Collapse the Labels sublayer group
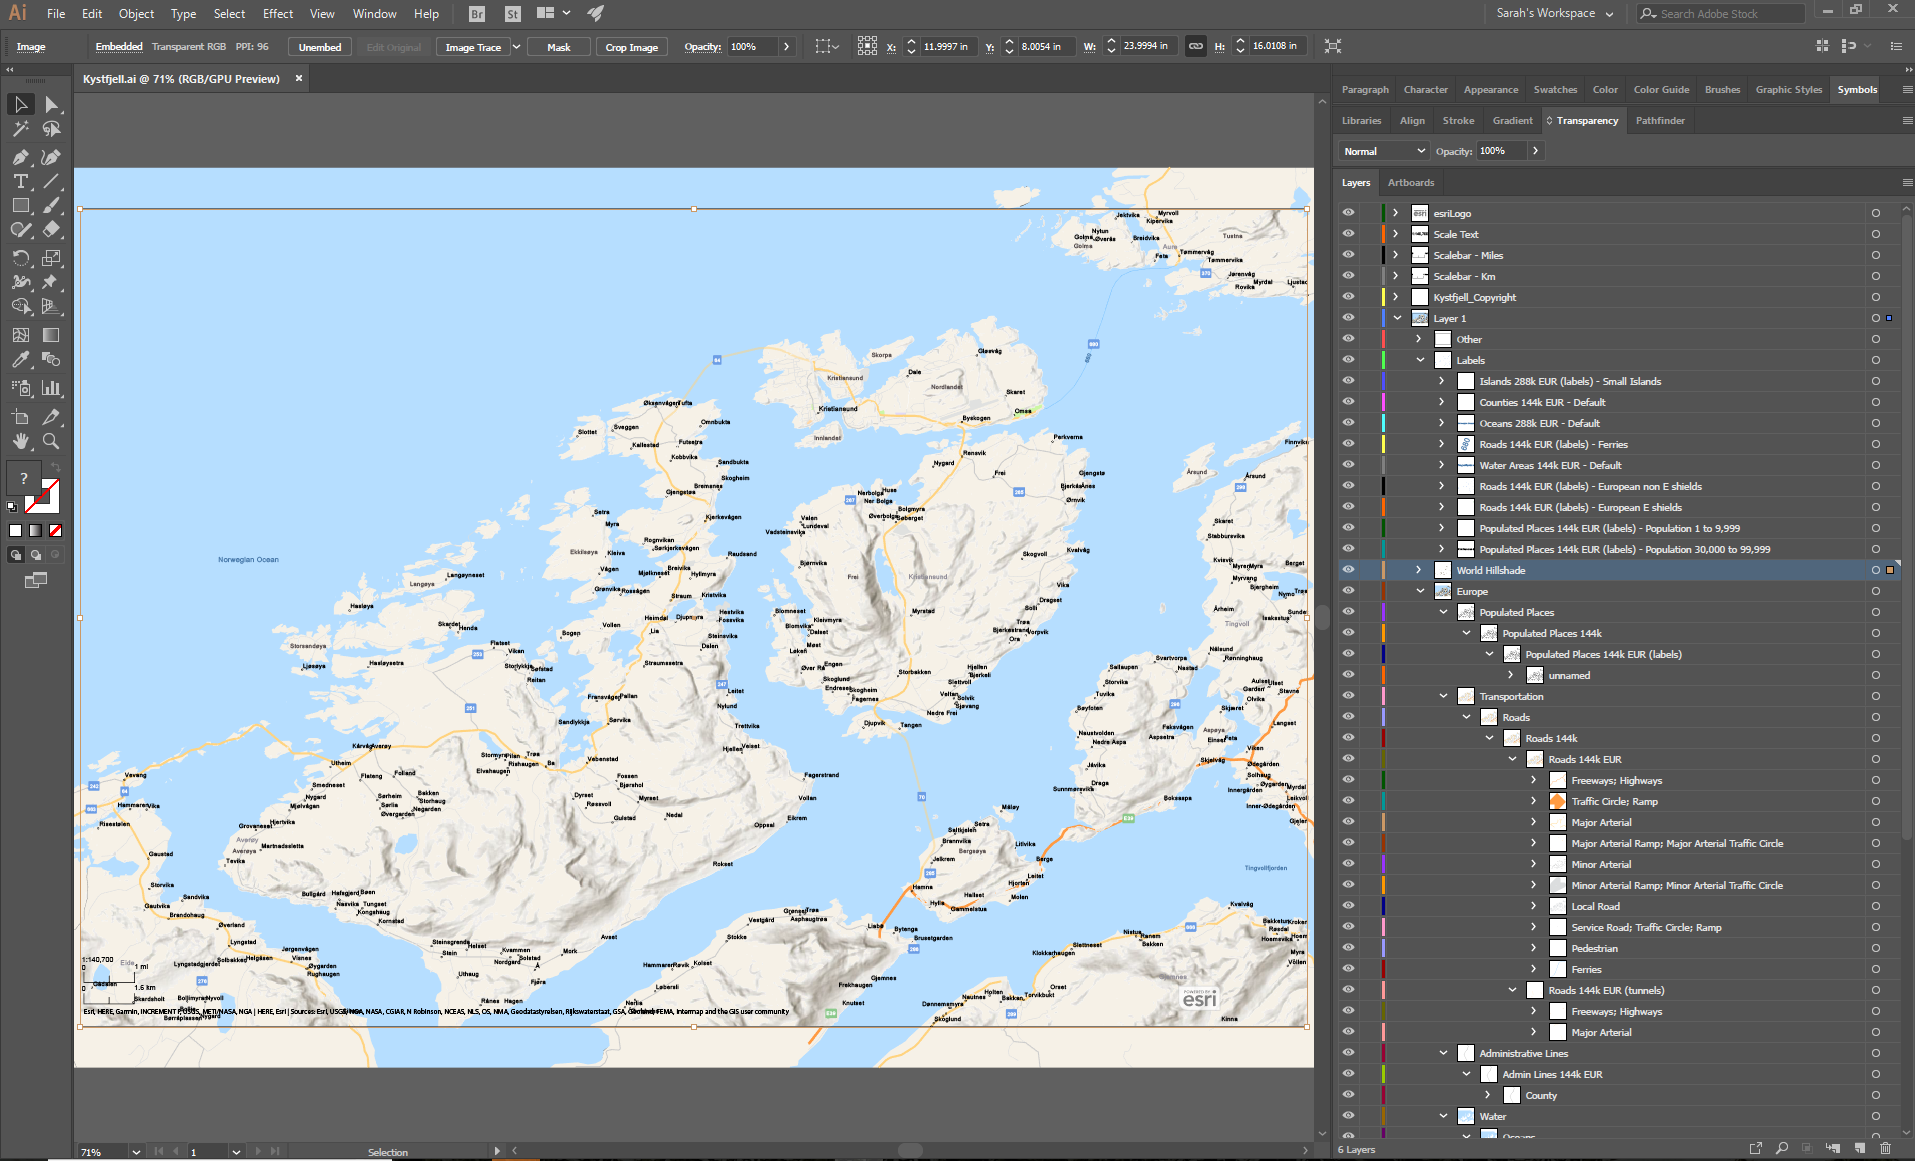 tap(1420, 360)
